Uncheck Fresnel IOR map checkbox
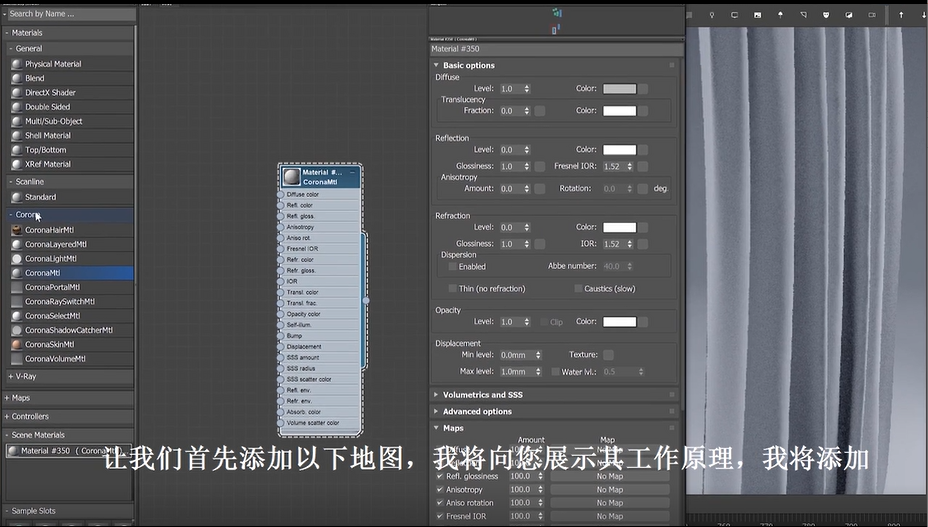Screen dimensions: 928x527 tap(440, 516)
